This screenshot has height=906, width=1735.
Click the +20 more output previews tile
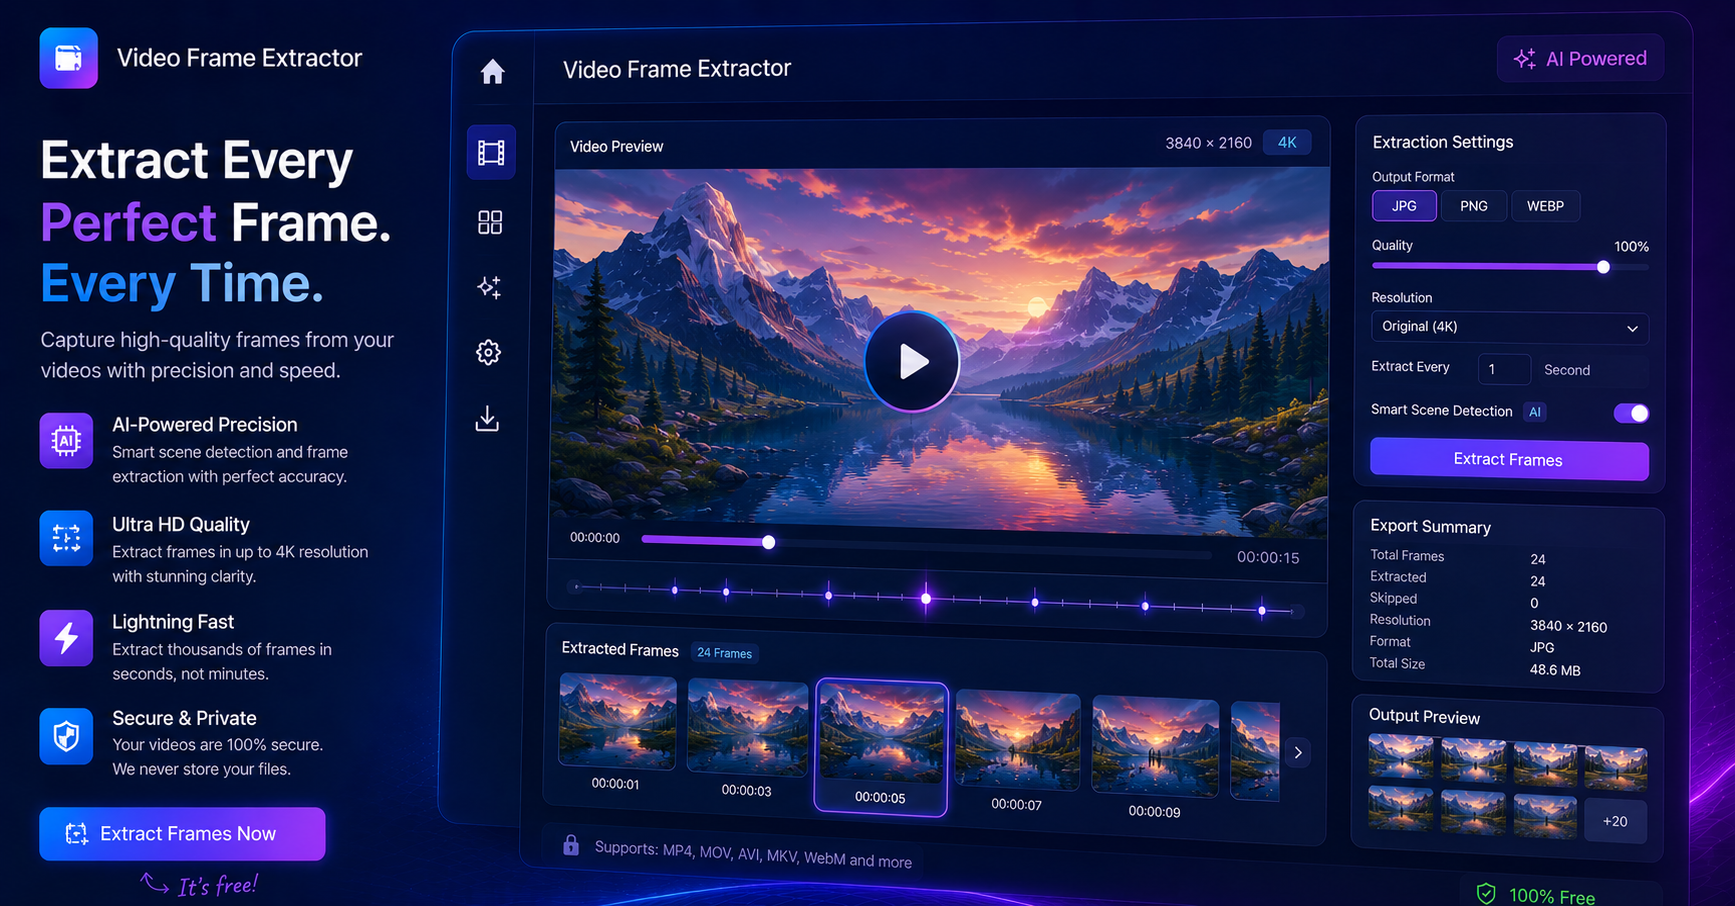click(1615, 821)
